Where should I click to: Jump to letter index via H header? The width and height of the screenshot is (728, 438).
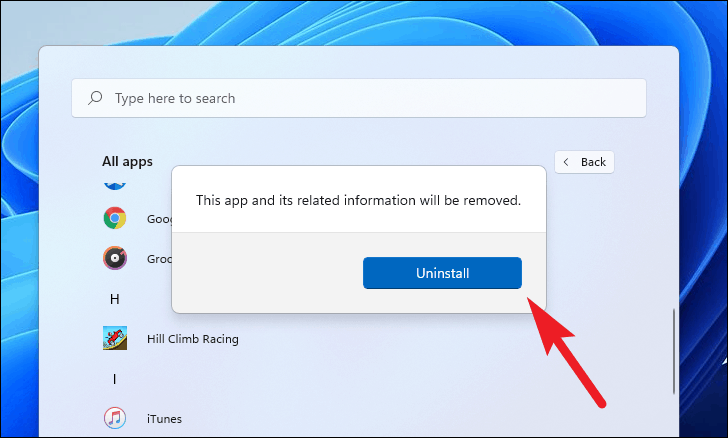click(x=114, y=299)
